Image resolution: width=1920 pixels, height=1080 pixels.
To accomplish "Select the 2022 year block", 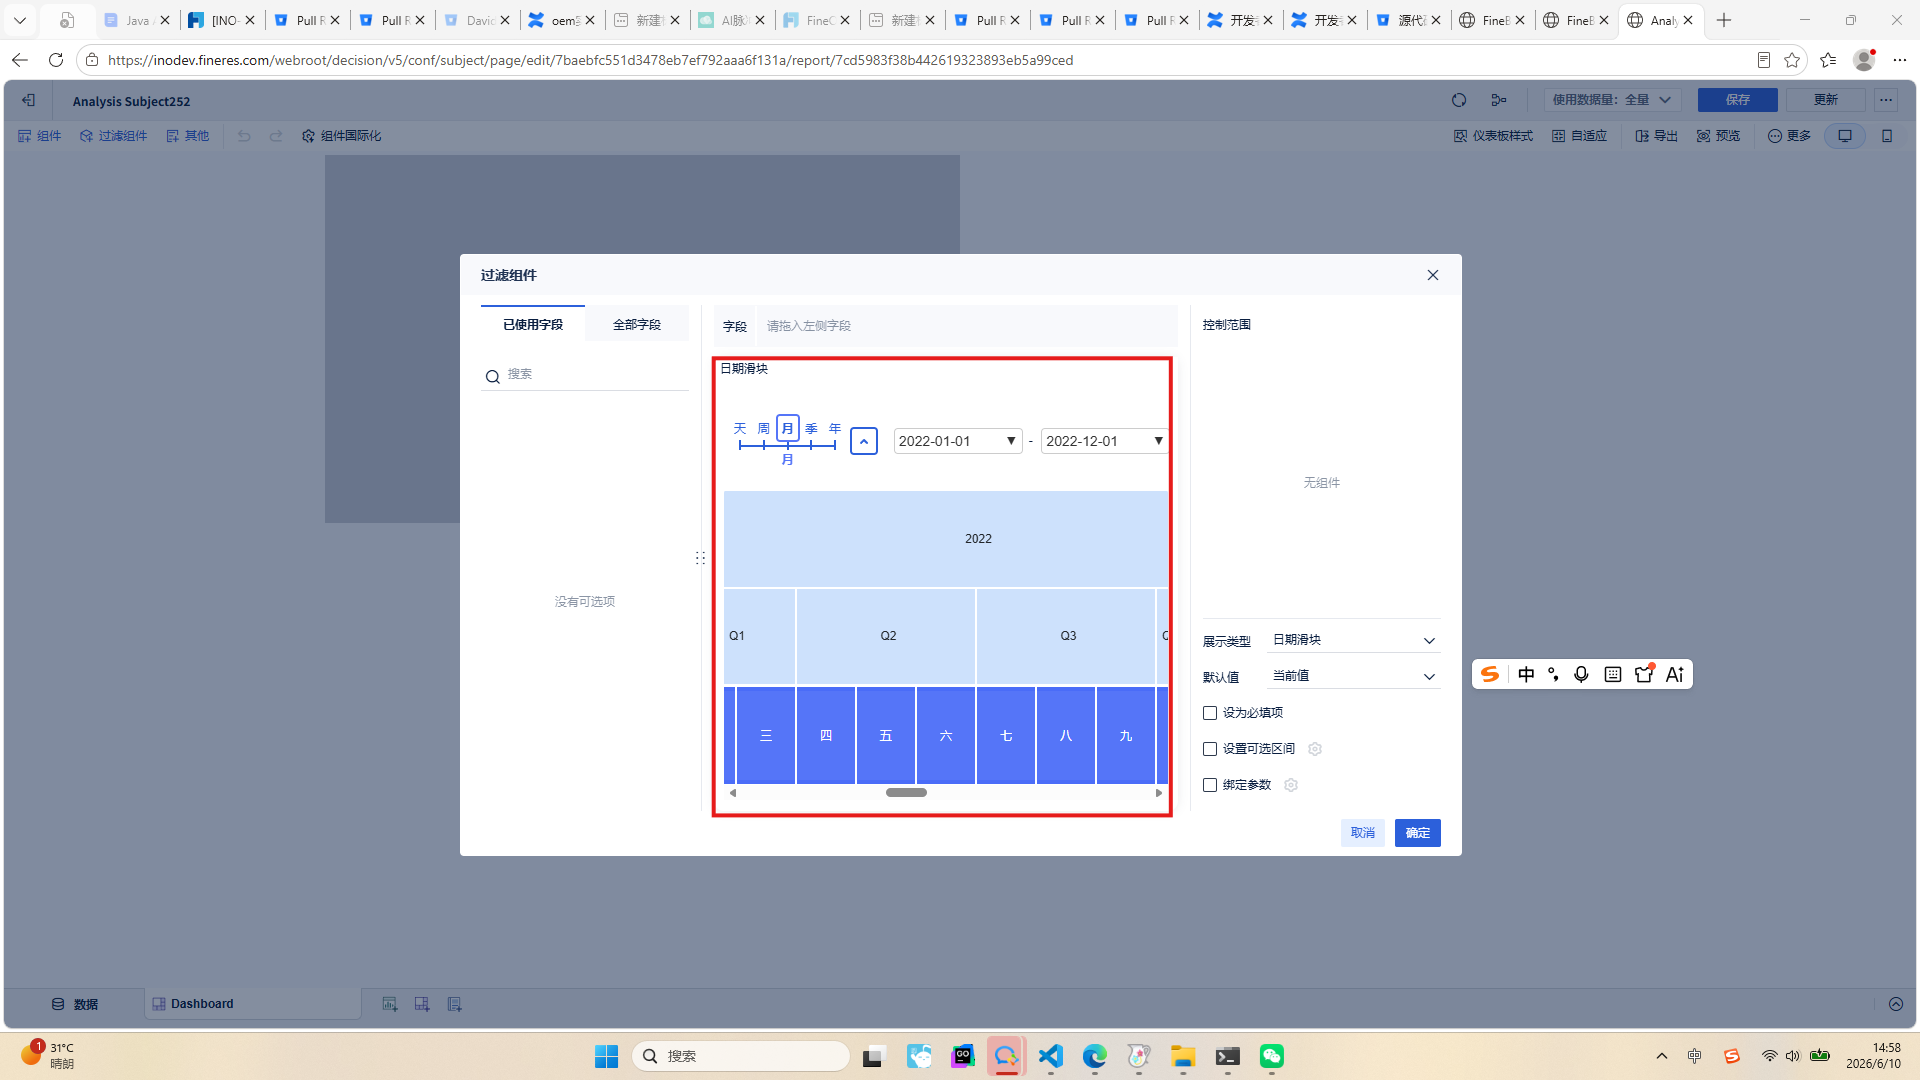I will [x=946, y=539].
